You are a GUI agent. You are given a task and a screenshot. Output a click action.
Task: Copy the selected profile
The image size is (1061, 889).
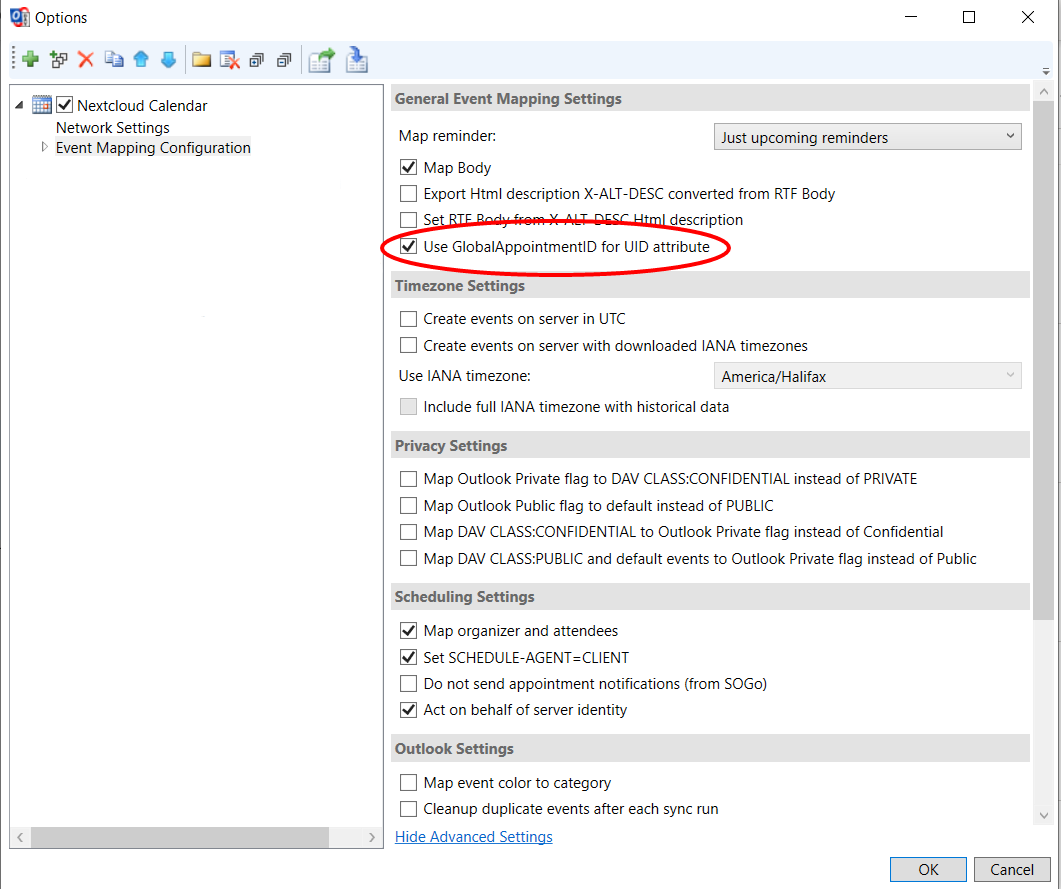pos(114,60)
